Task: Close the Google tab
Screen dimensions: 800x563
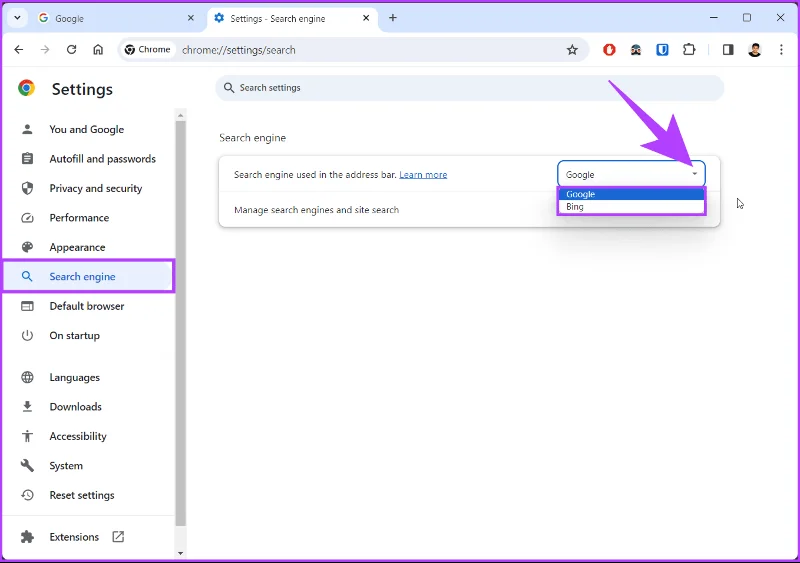Action: click(x=191, y=18)
